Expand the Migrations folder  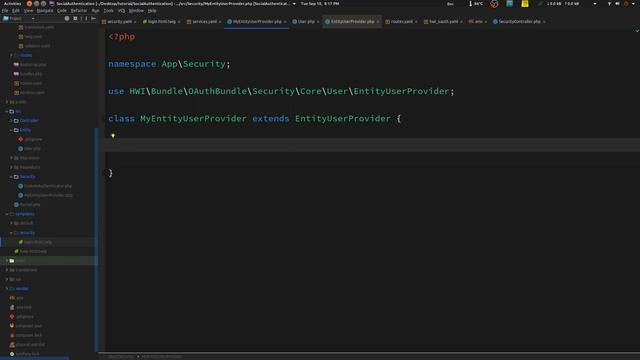click(x=11, y=158)
